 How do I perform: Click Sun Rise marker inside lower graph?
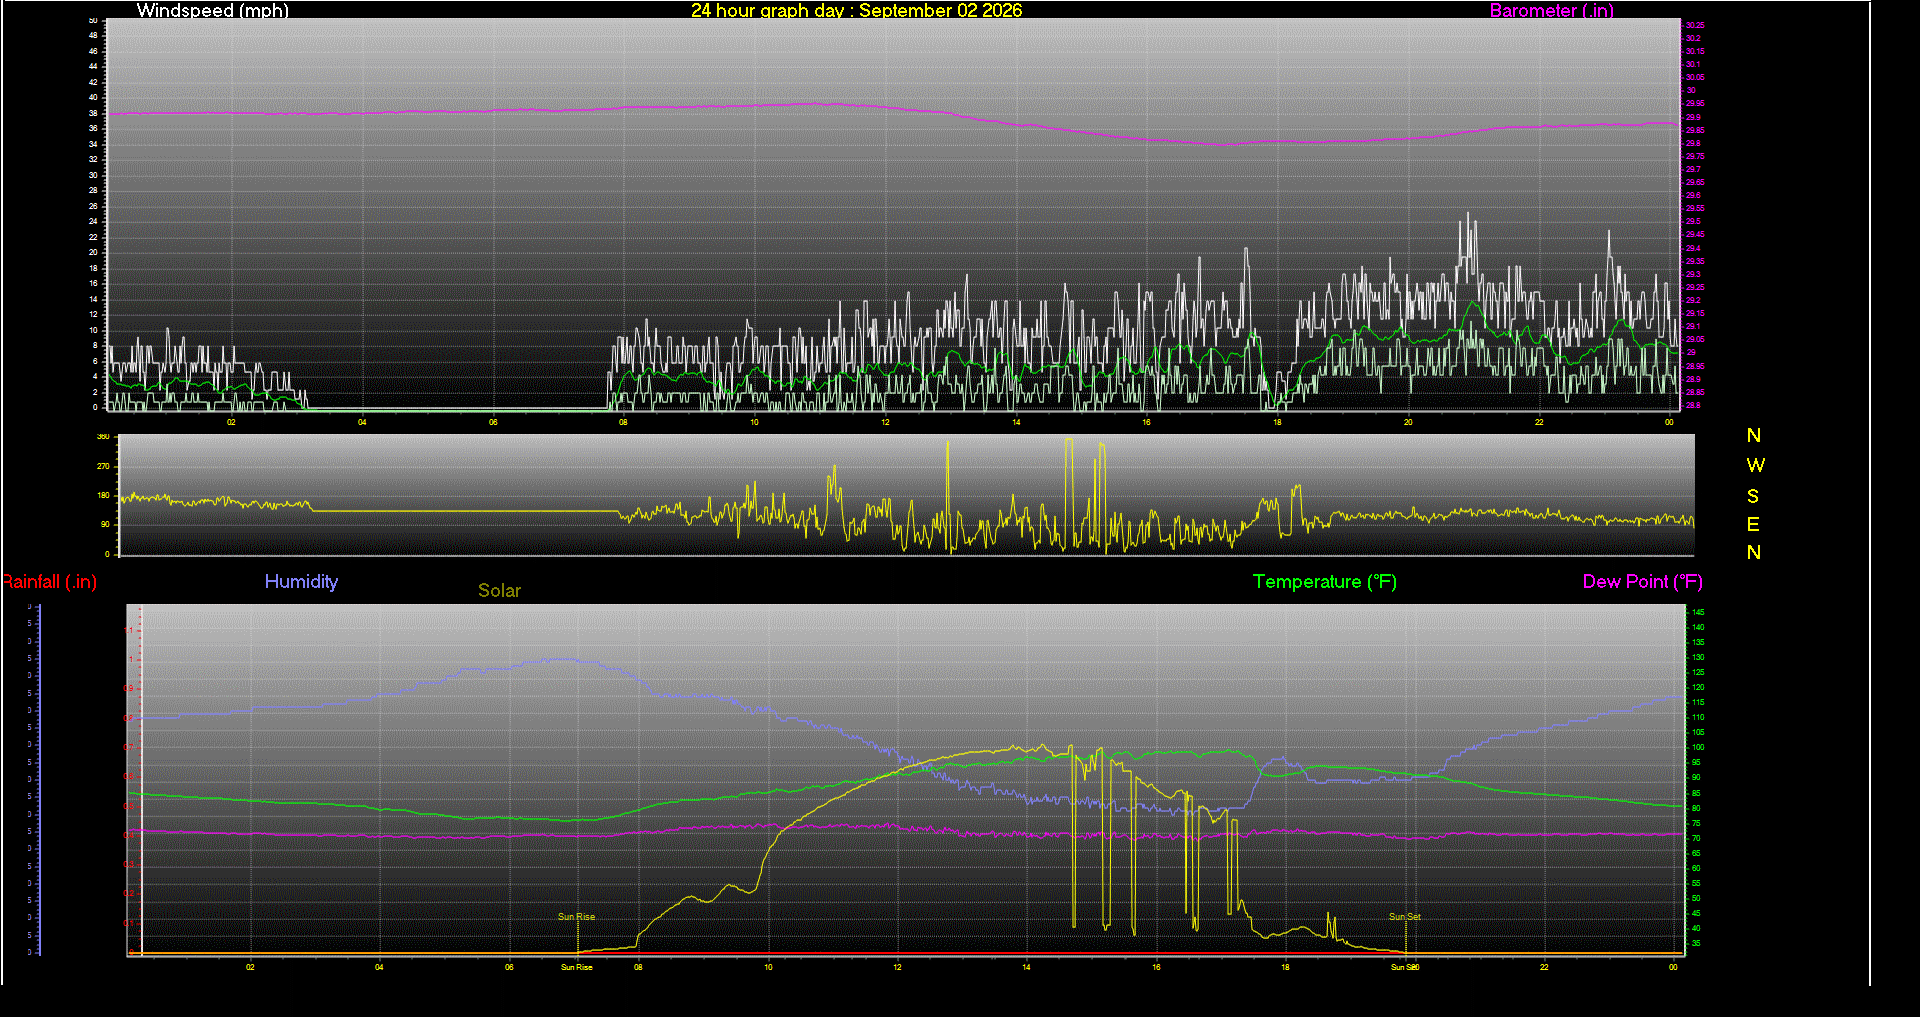[576, 917]
